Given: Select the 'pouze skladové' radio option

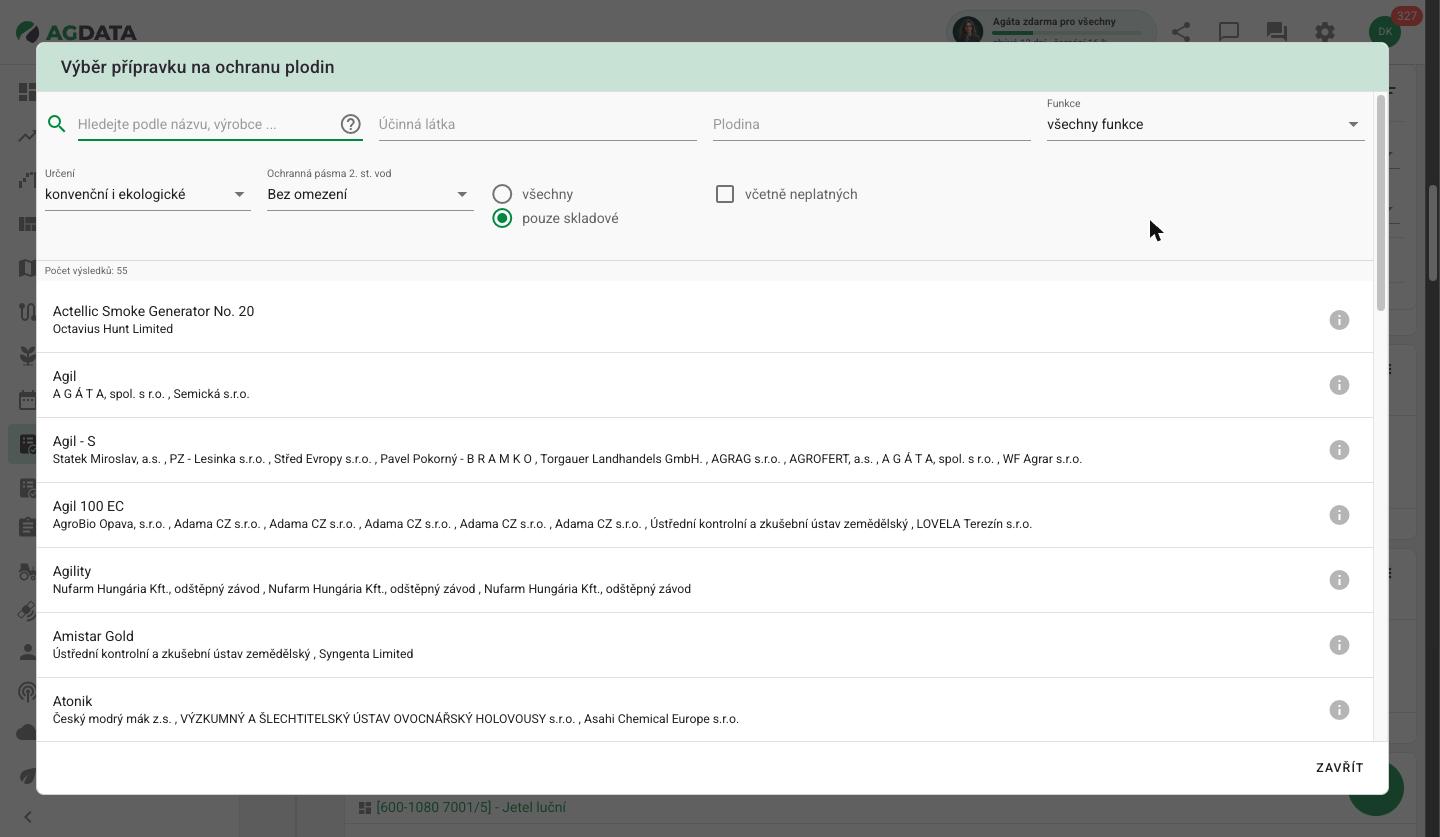Looking at the screenshot, I should click(x=502, y=218).
